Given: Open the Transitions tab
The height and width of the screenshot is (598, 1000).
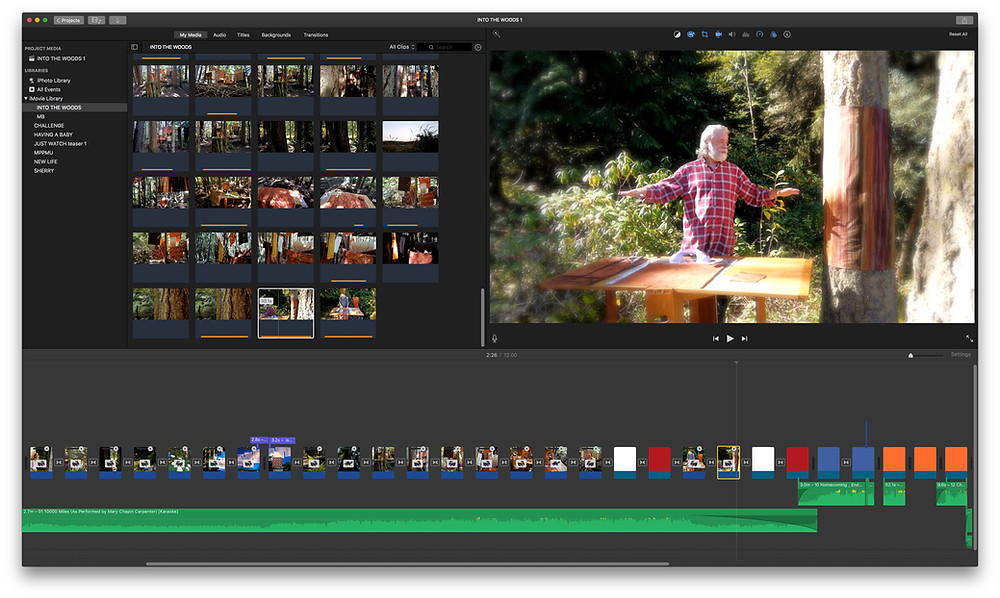Looking at the screenshot, I should pyautogui.click(x=316, y=35).
